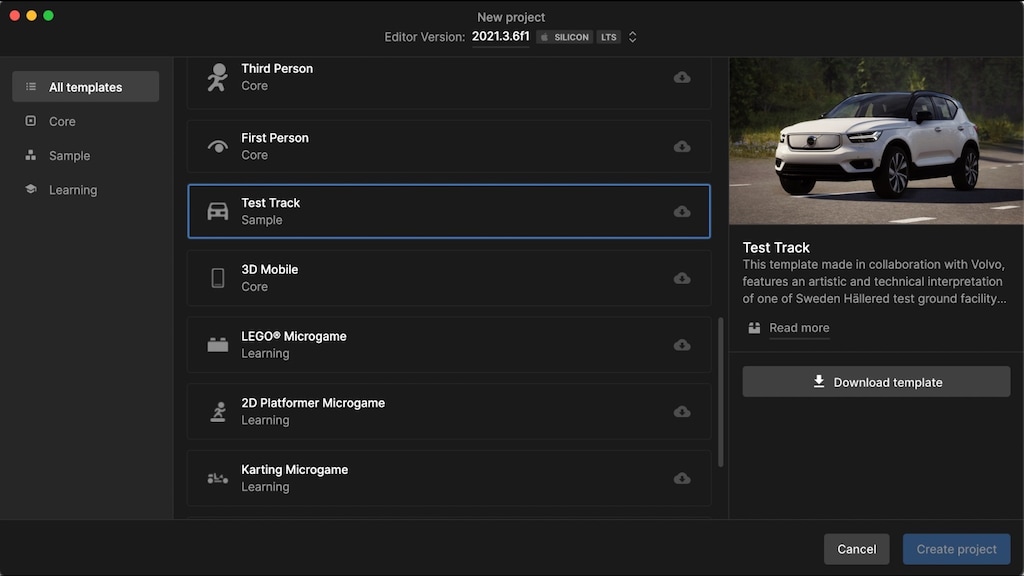Click the Karting Microgame icon
Viewport: 1024px width, 576px height.
coord(218,477)
